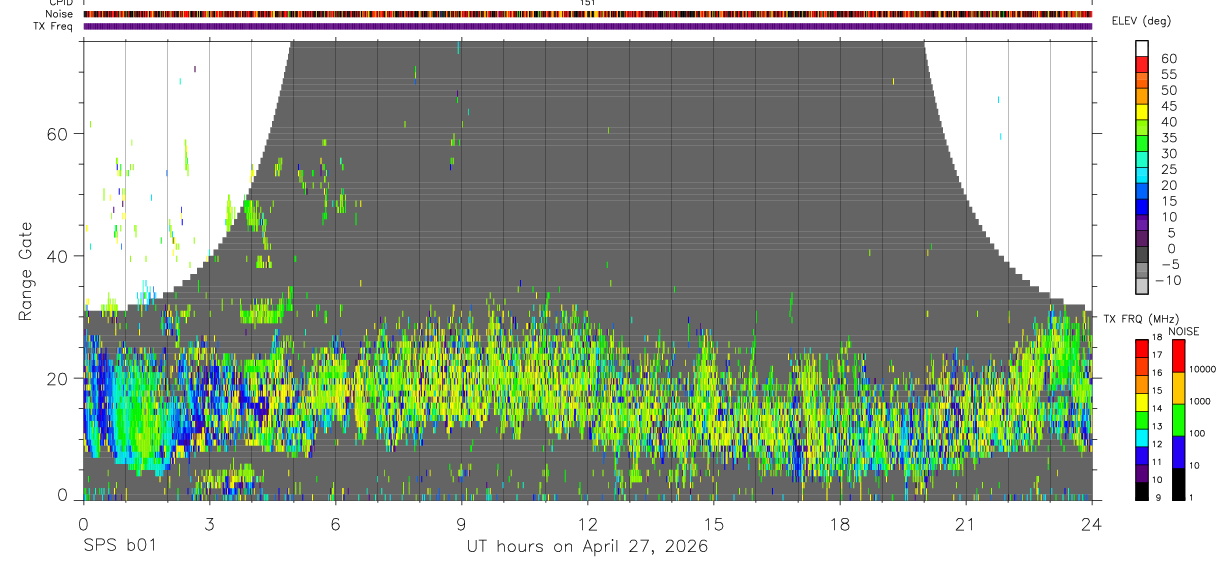1228x567 pixels.
Task: Click the yellow swatch in ELEV legend
Action: click(x=1142, y=113)
